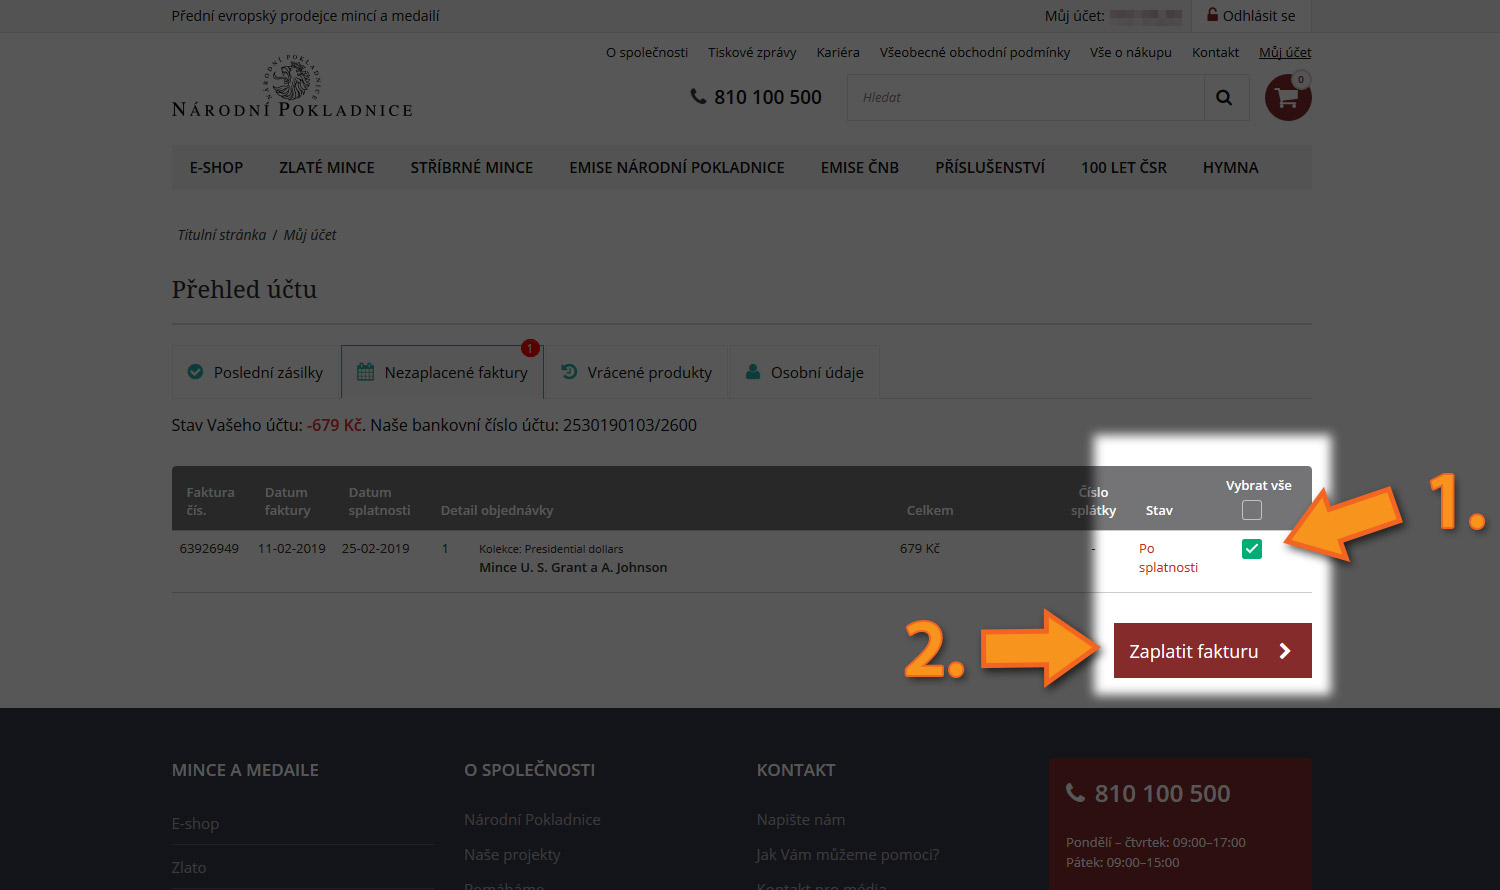Open the 100 LET ČSR menu
Screen dimensions: 1500x890
pyautogui.click(x=1124, y=168)
